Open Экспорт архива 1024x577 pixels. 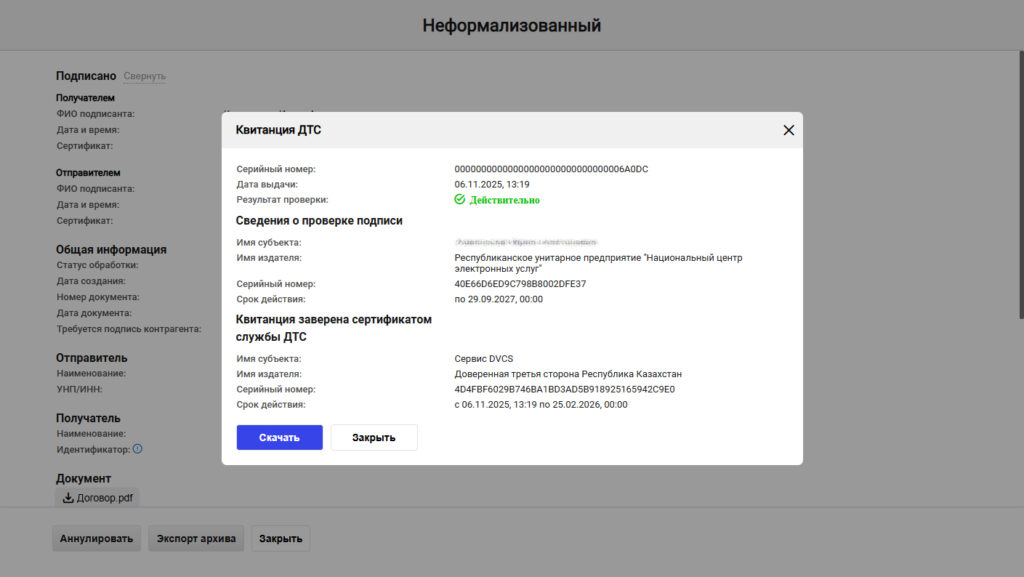pos(196,538)
